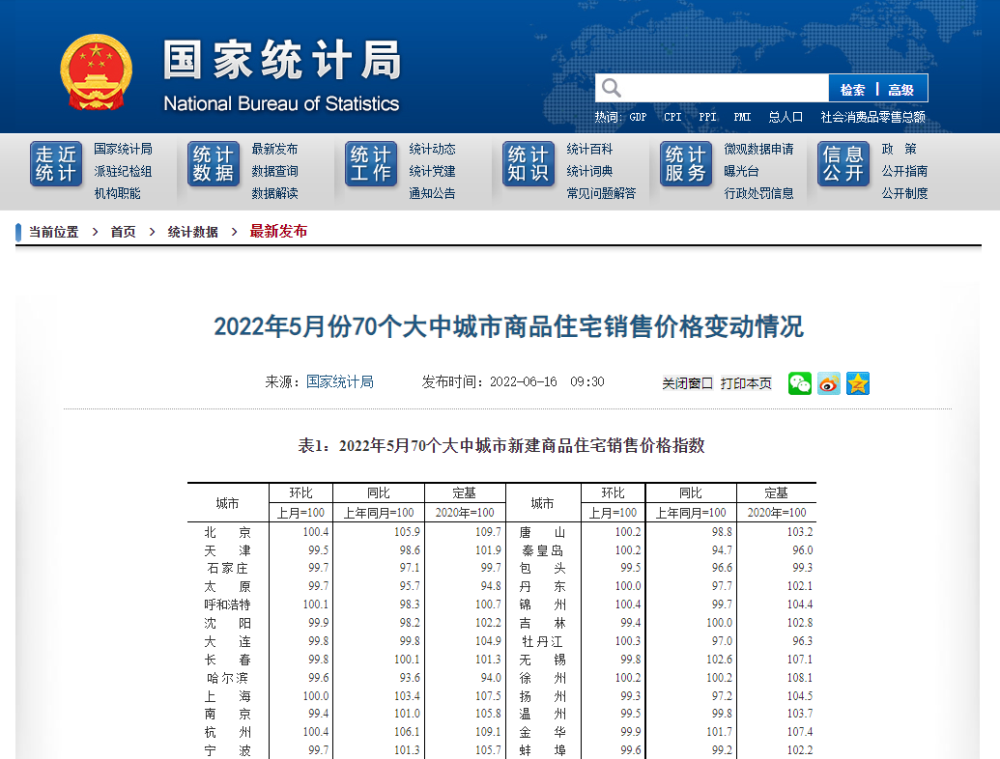Open the 统计数据 blue nav block

213,164
